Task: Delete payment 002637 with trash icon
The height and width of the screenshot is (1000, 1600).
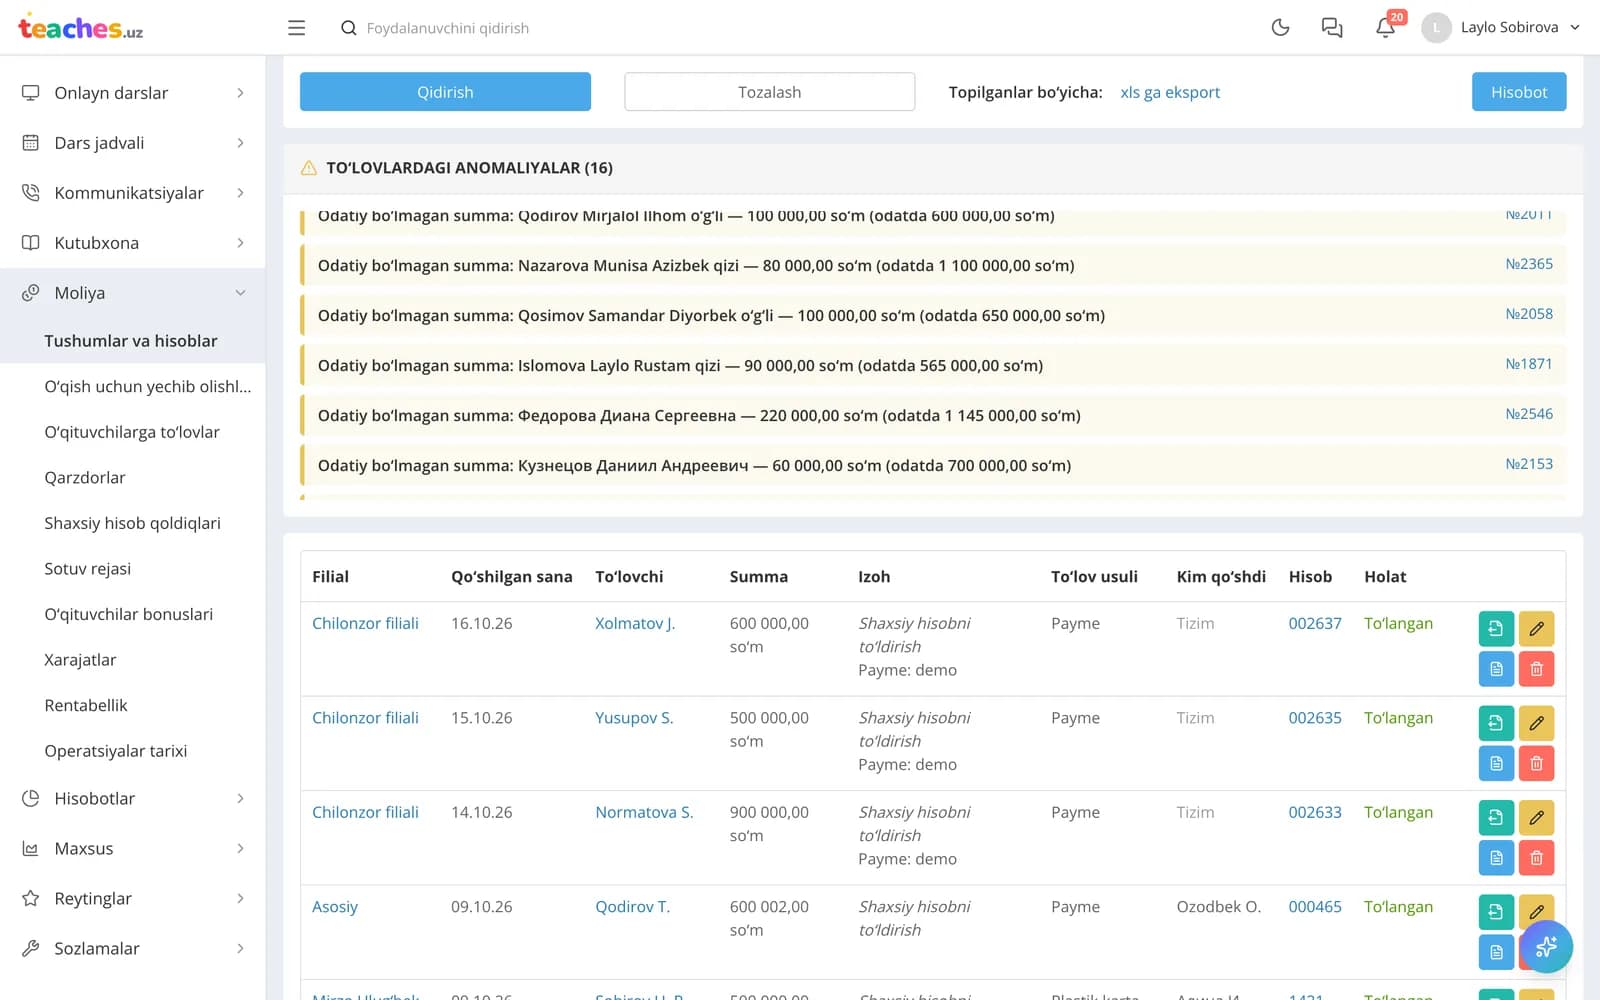Action: coord(1536,669)
